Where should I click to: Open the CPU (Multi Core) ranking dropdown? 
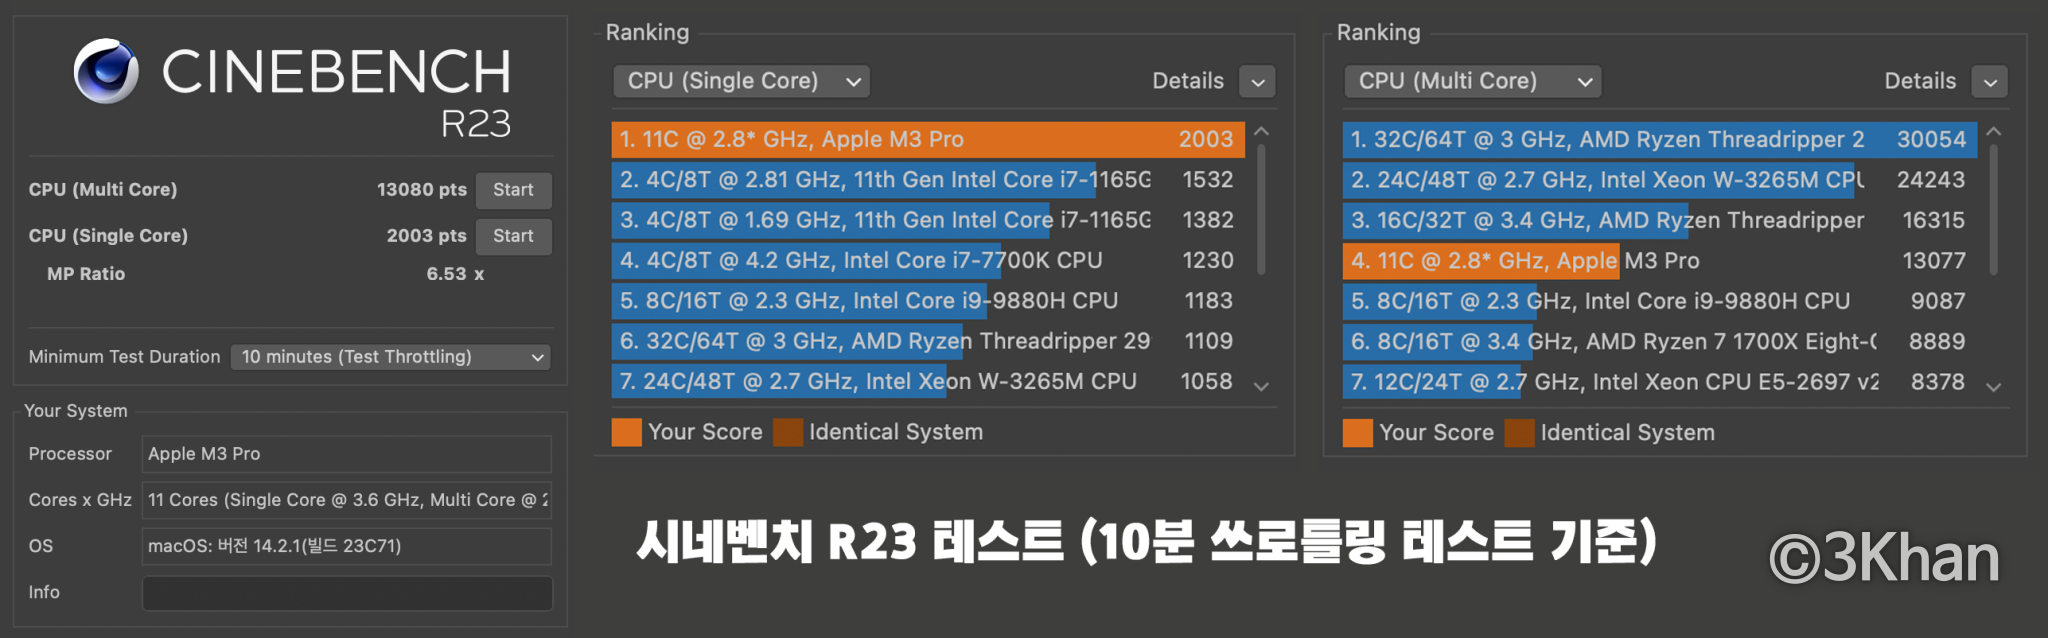tap(1472, 81)
